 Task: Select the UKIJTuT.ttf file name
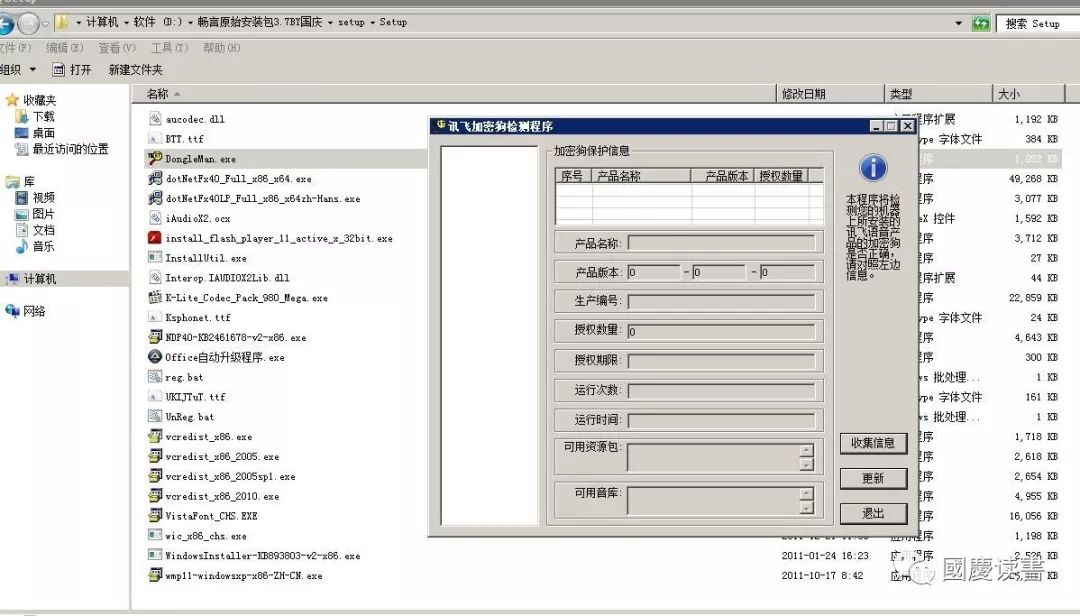pyautogui.click(x=195, y=397)
